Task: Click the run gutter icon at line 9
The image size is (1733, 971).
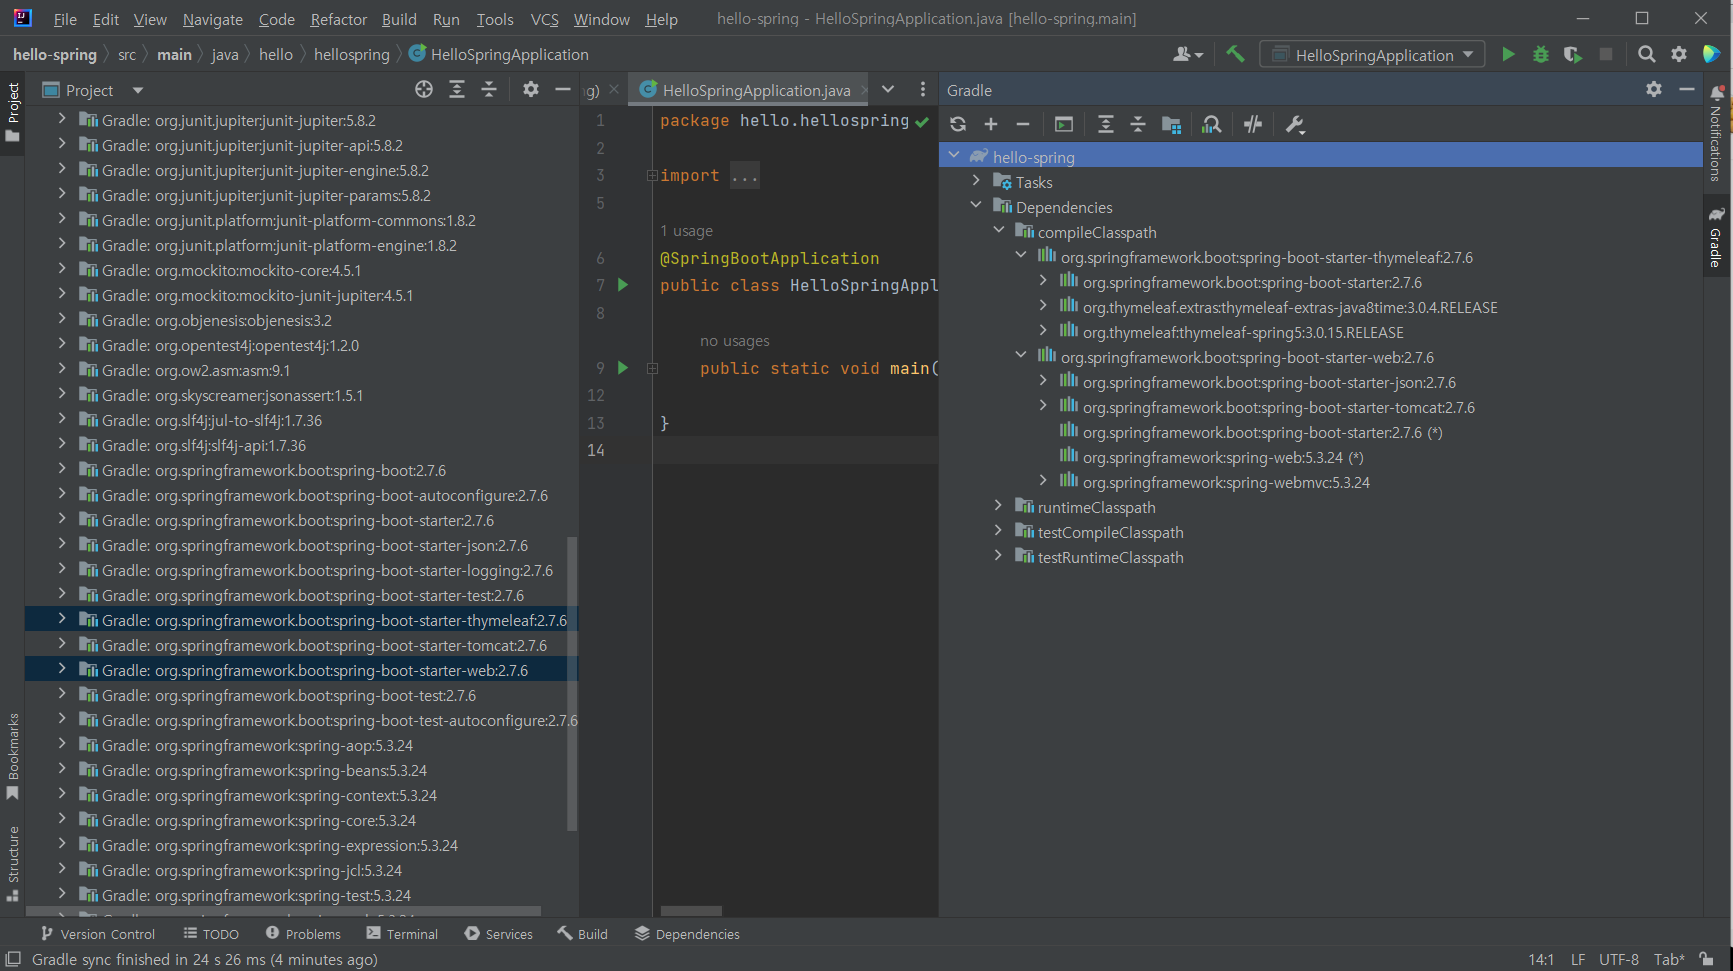Action: (x=623, y=368)
